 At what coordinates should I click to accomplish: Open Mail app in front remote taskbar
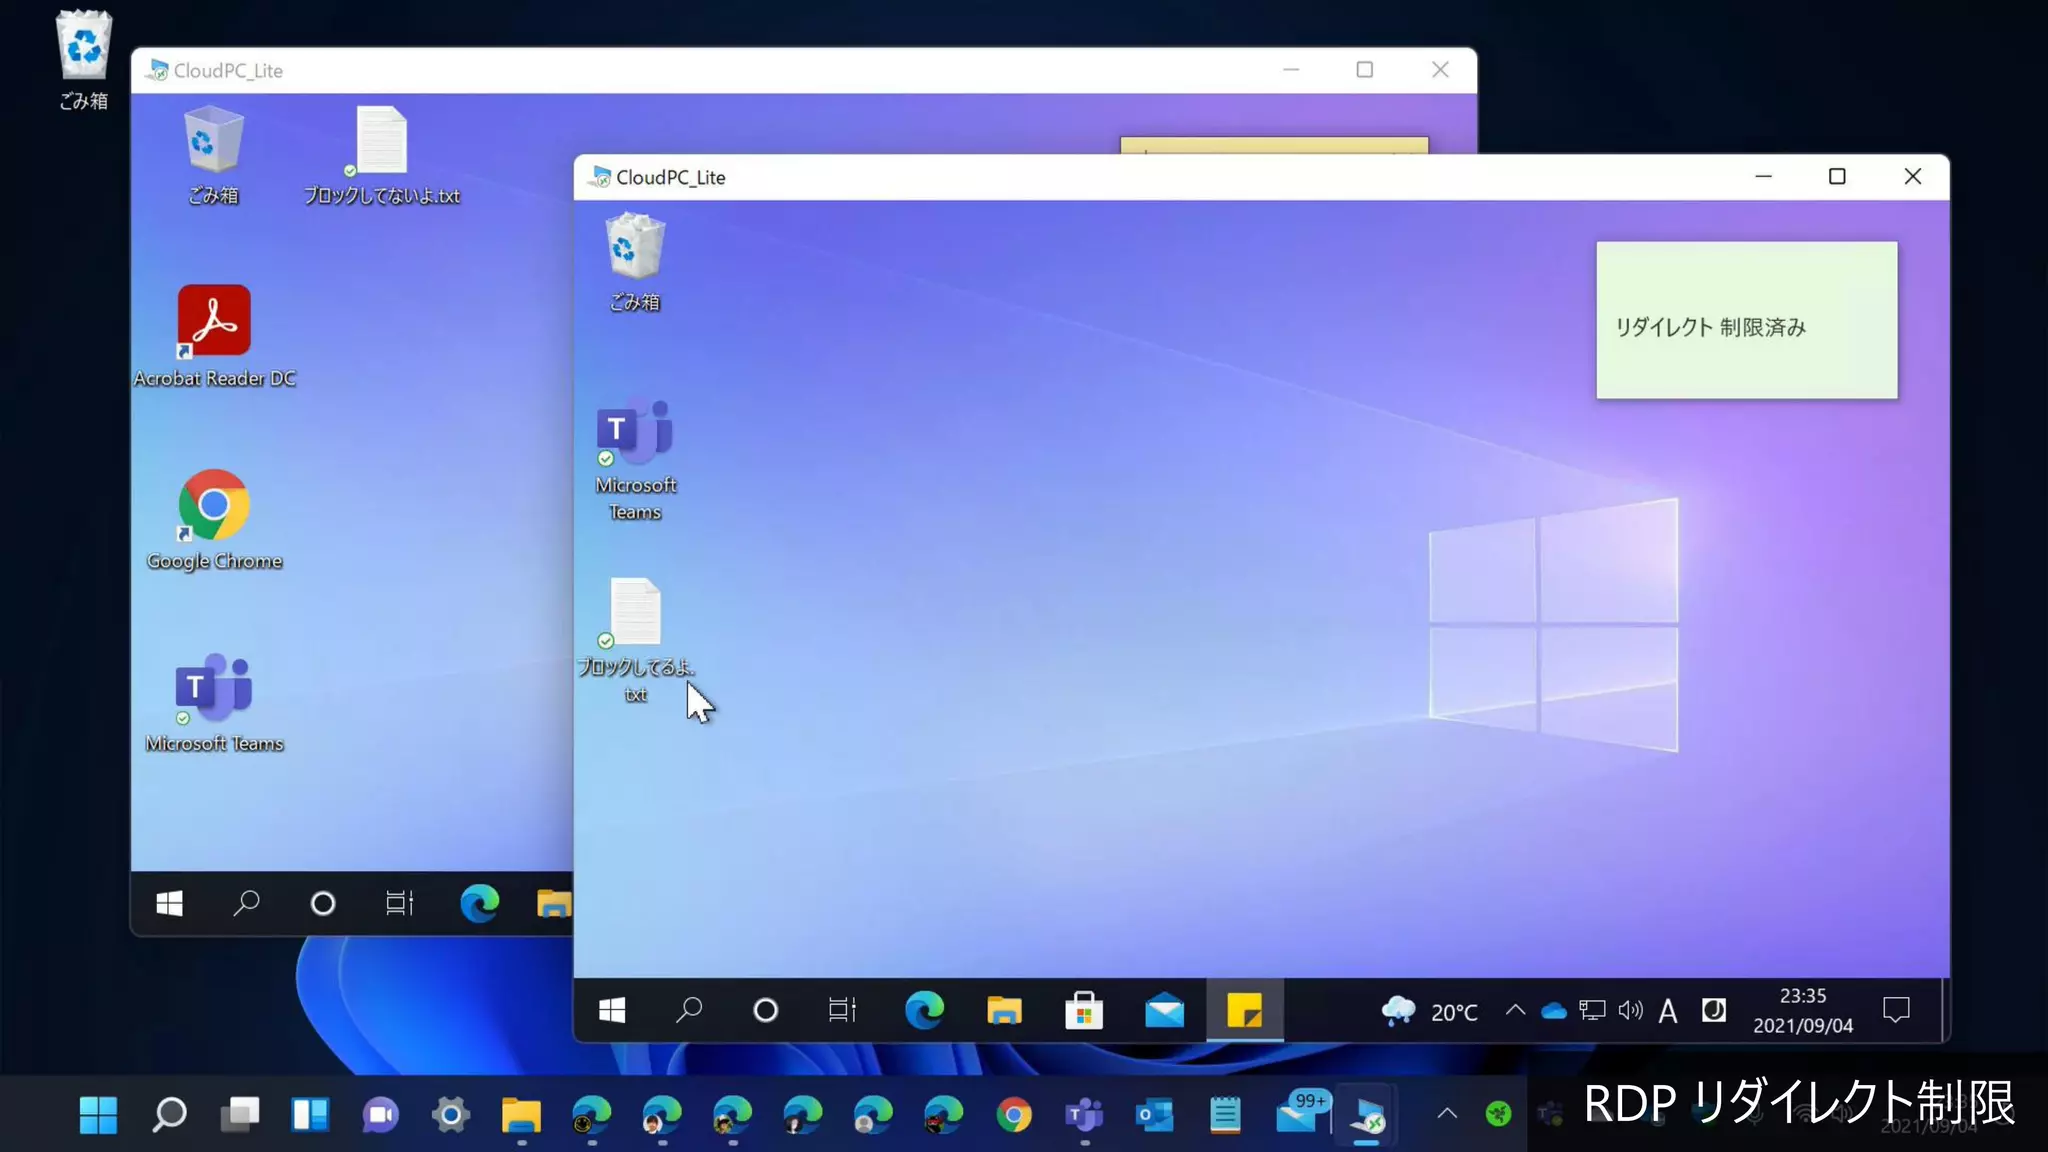1164,1011
